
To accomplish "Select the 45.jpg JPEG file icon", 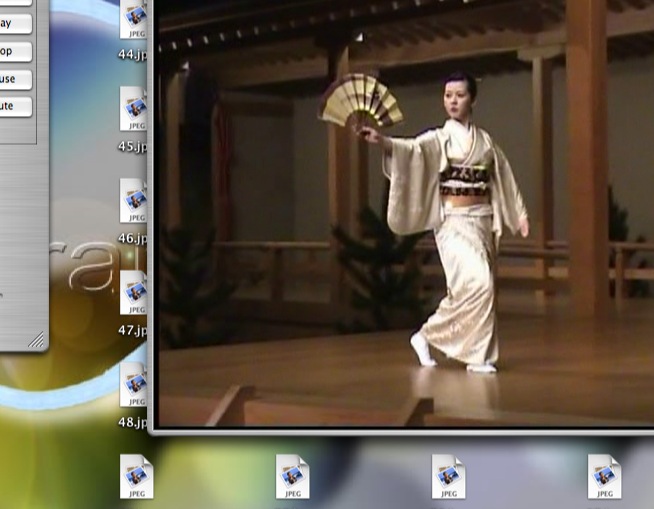I will (x=133, y=108).
